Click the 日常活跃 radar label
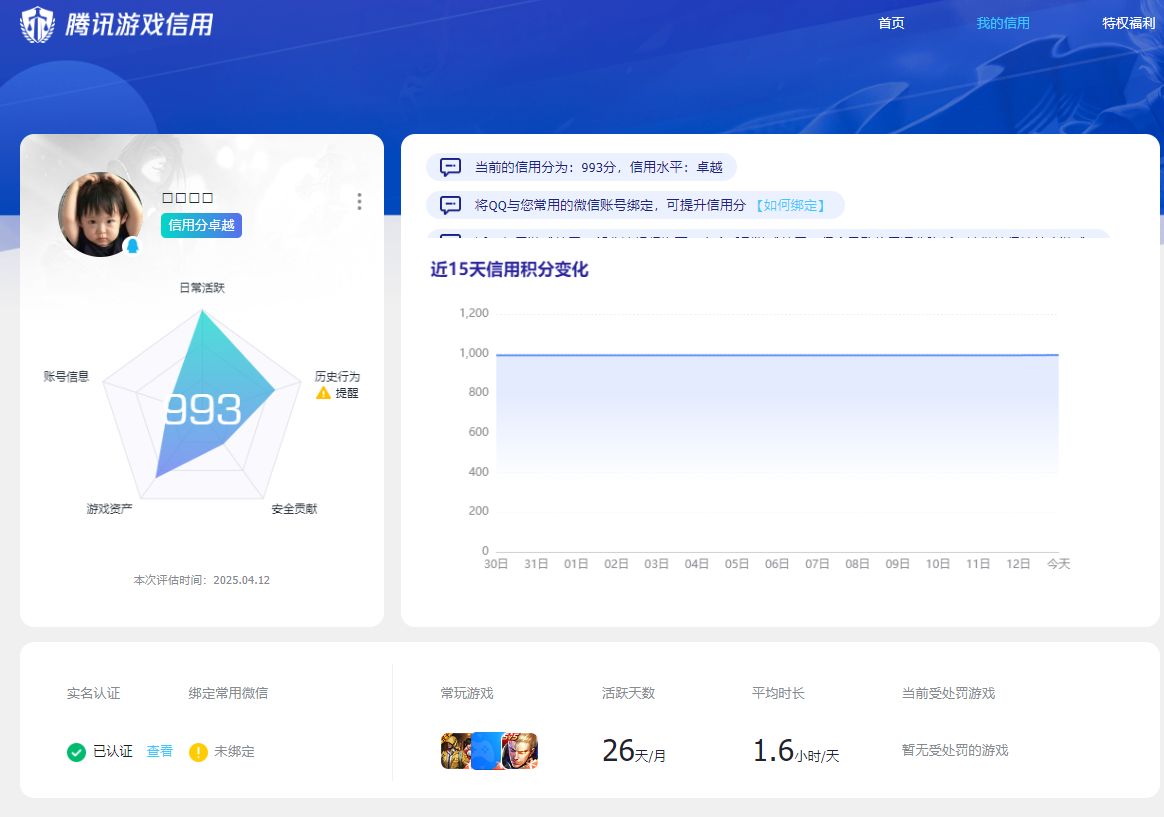Viewport: 1164px width, 817px height. click(x=202, y=288)
